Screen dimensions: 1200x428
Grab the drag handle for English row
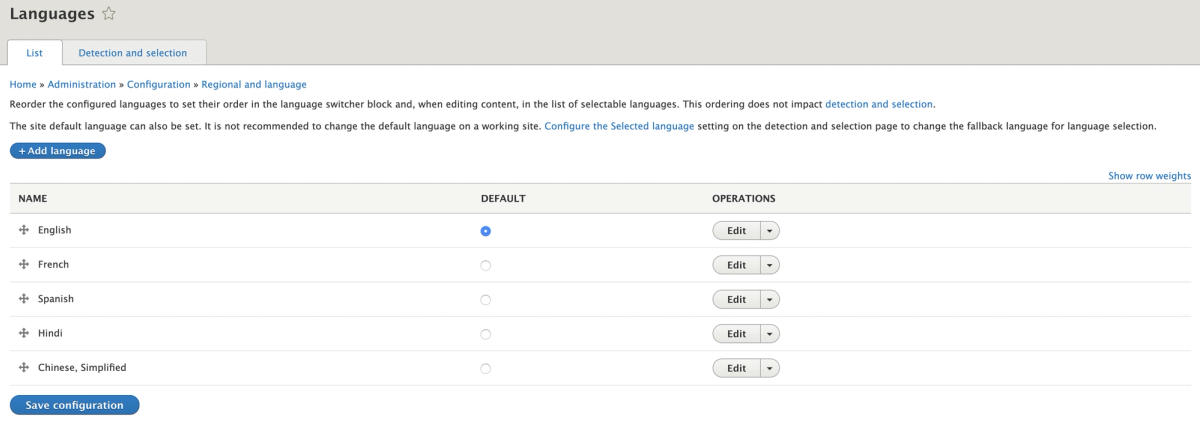24,230
